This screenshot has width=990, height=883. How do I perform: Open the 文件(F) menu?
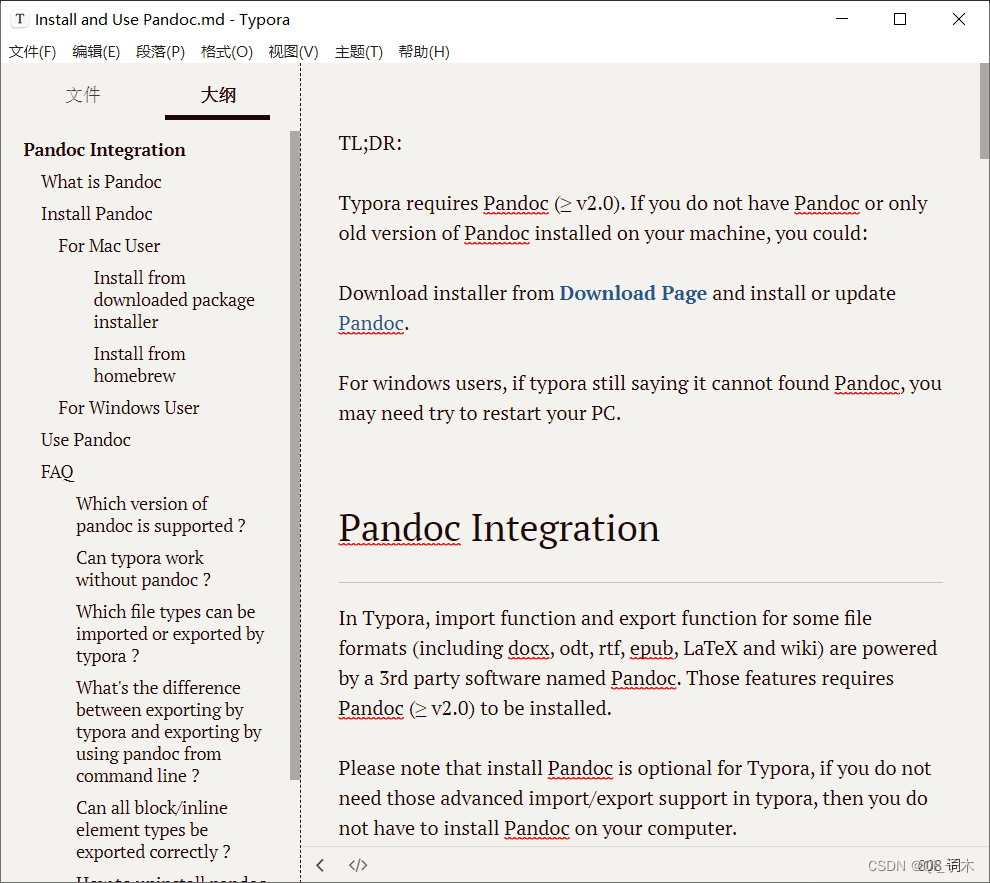click(x=32, y=52)
